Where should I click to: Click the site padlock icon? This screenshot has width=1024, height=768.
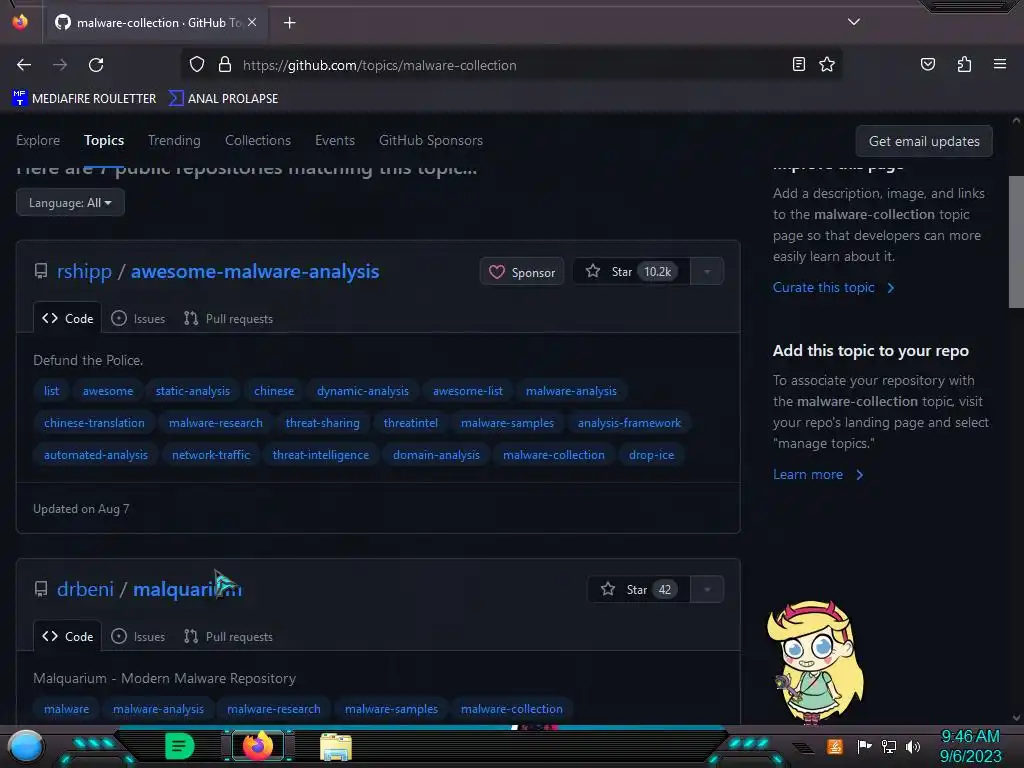point(225,64)
